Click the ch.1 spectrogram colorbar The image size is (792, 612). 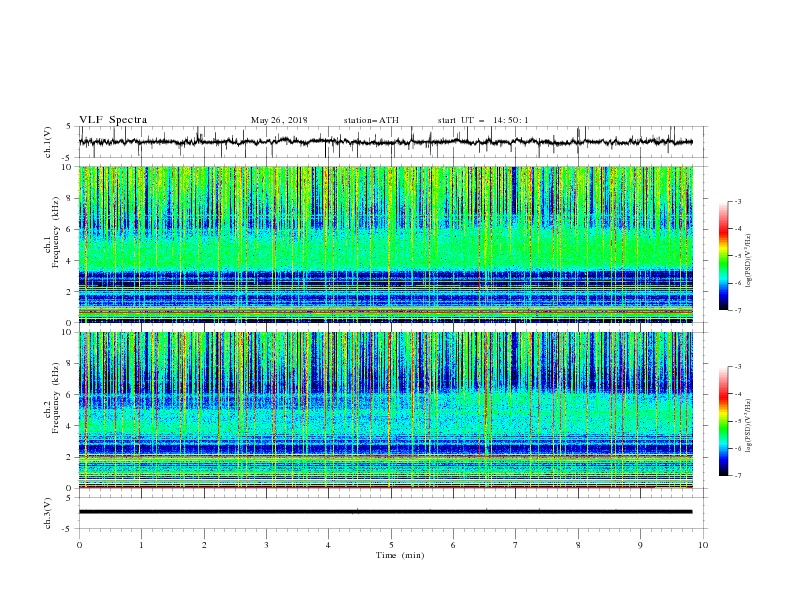tap(723, 256)
